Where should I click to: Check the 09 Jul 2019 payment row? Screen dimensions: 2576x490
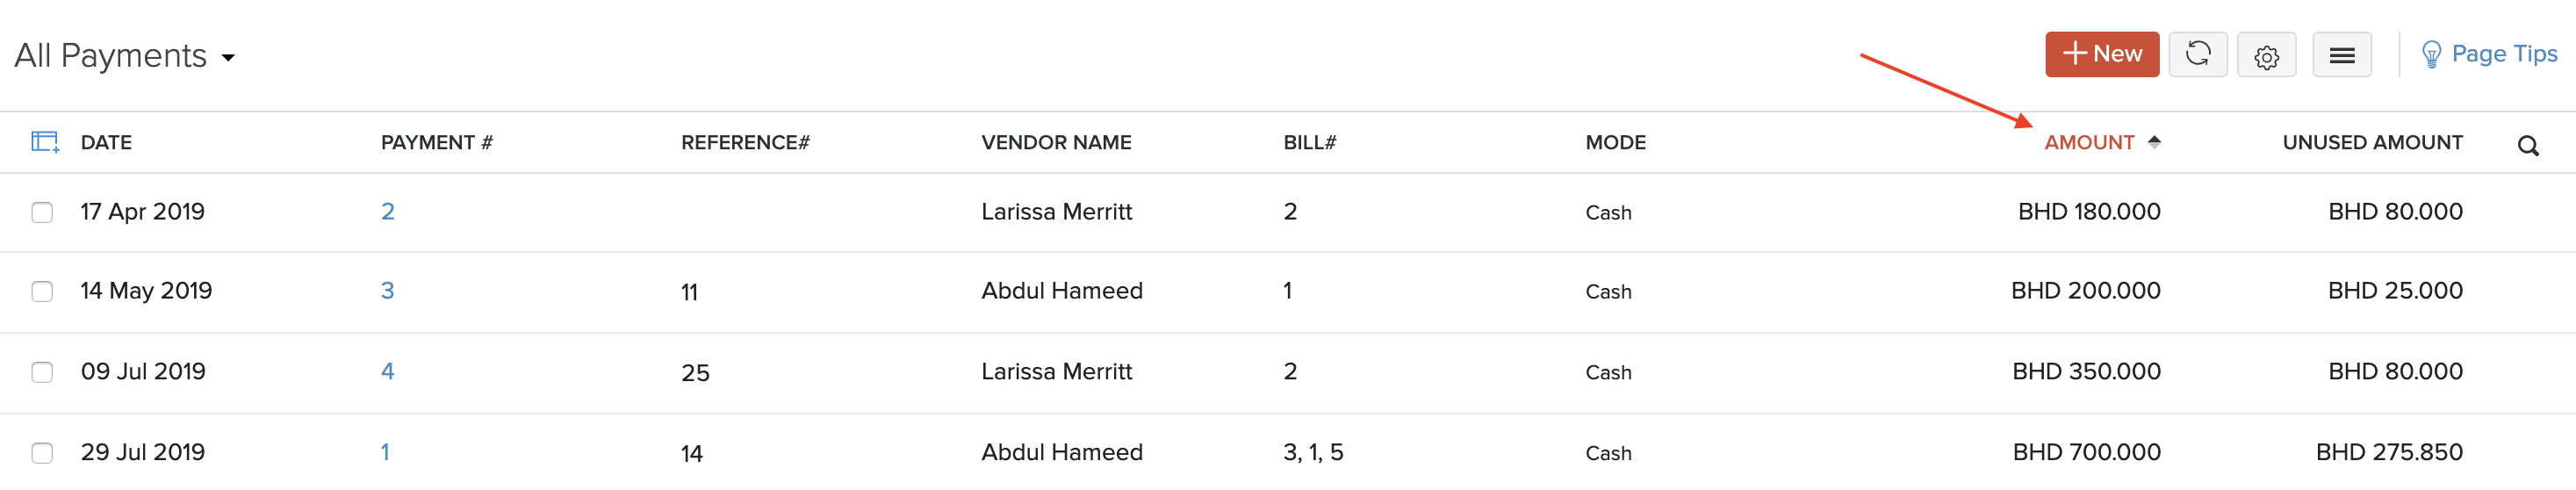click(x=42, y=372)
